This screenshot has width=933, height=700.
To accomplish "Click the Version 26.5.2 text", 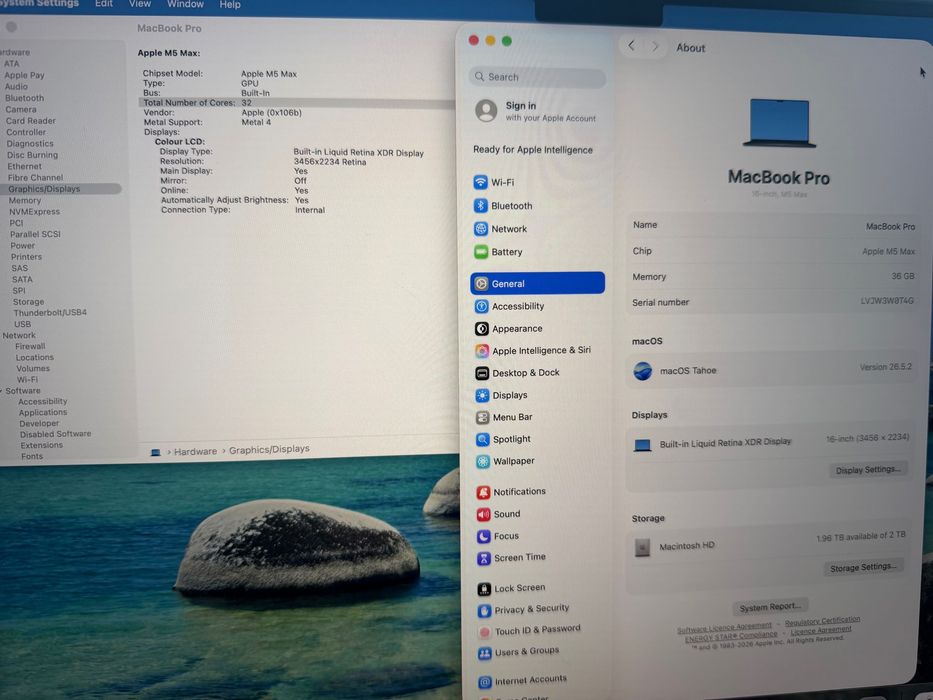I will [885, 367].
